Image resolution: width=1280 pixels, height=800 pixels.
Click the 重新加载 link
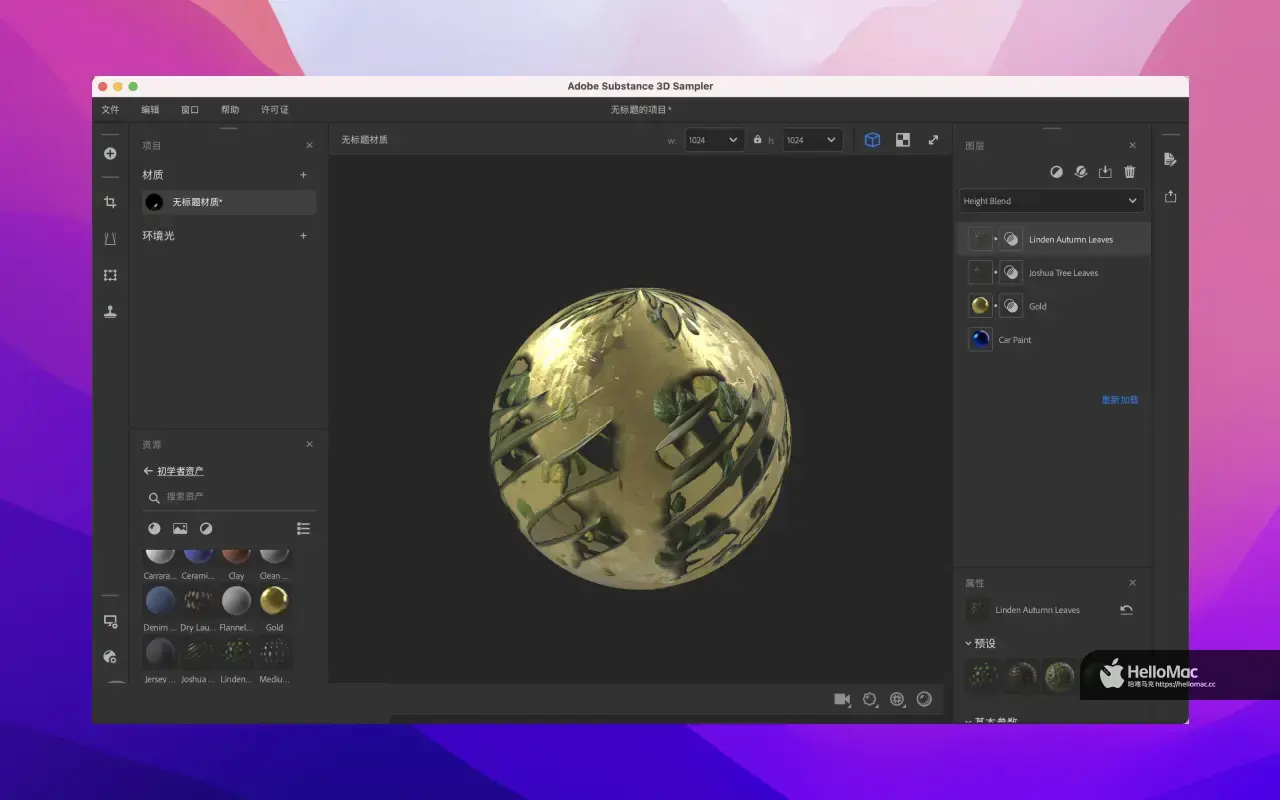1120,400
